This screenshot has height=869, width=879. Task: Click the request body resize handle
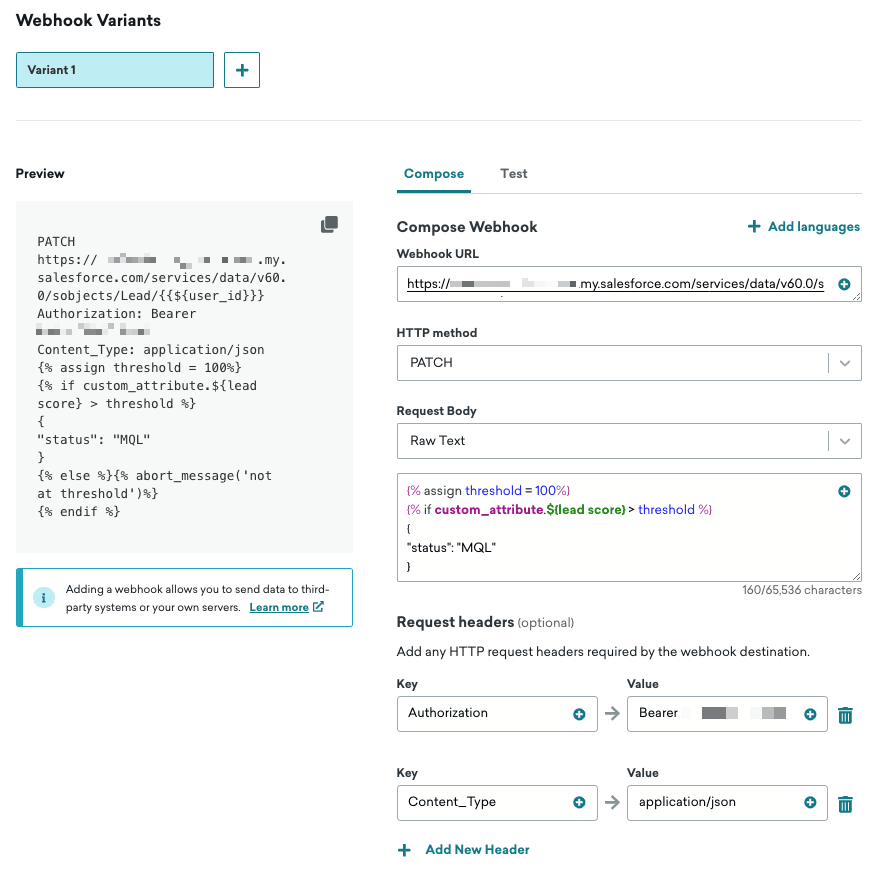click(856, 576)
